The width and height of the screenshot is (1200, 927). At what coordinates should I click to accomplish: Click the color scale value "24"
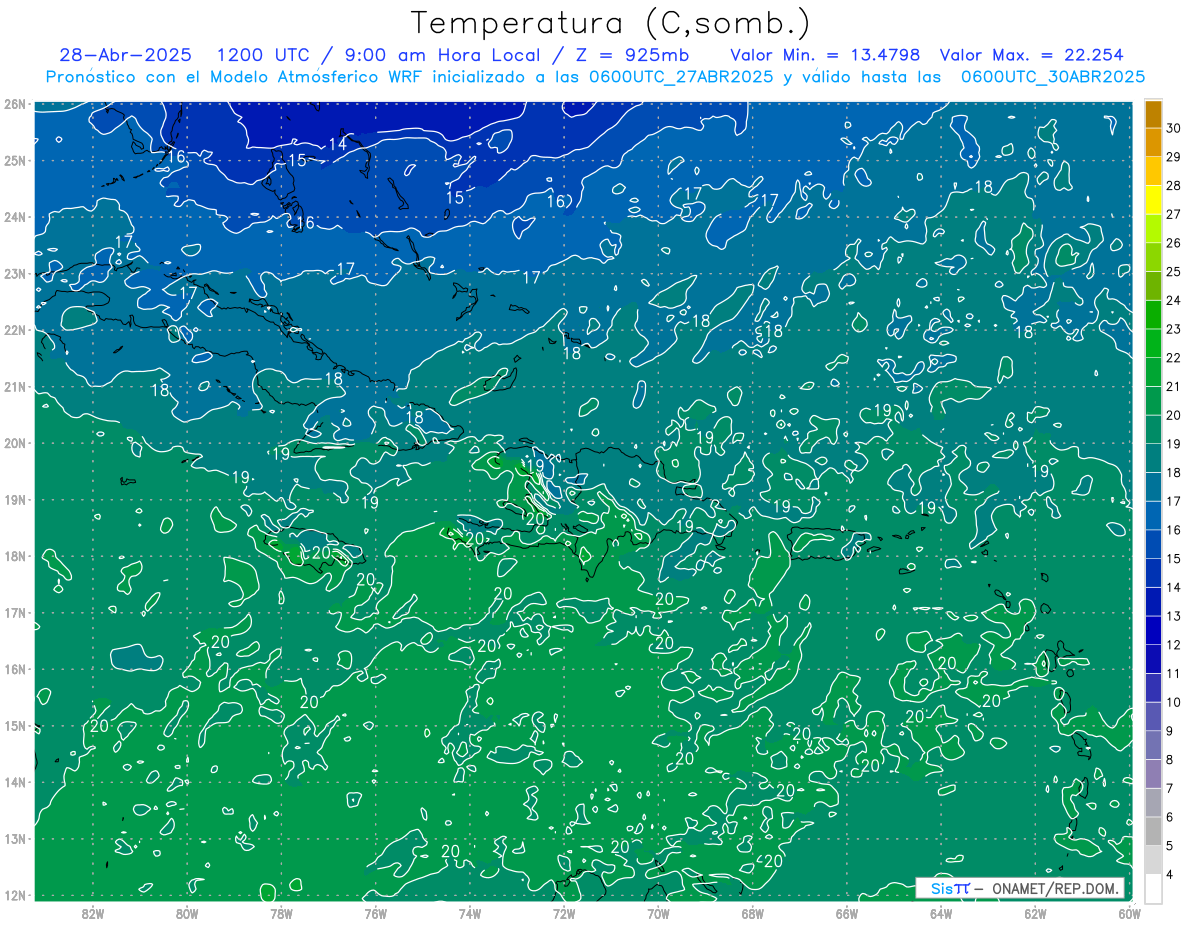1174,301
